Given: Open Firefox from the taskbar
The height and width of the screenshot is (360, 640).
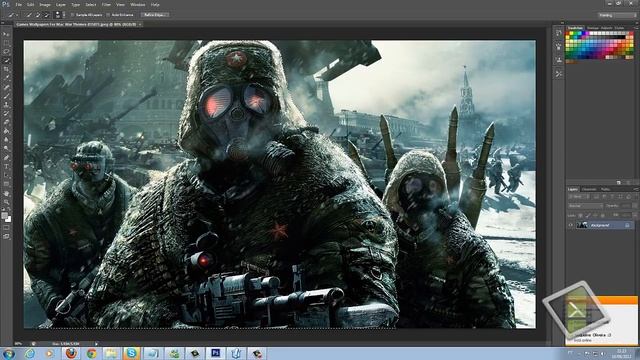Looking at the screenshot, I should (x=71, y=353).
